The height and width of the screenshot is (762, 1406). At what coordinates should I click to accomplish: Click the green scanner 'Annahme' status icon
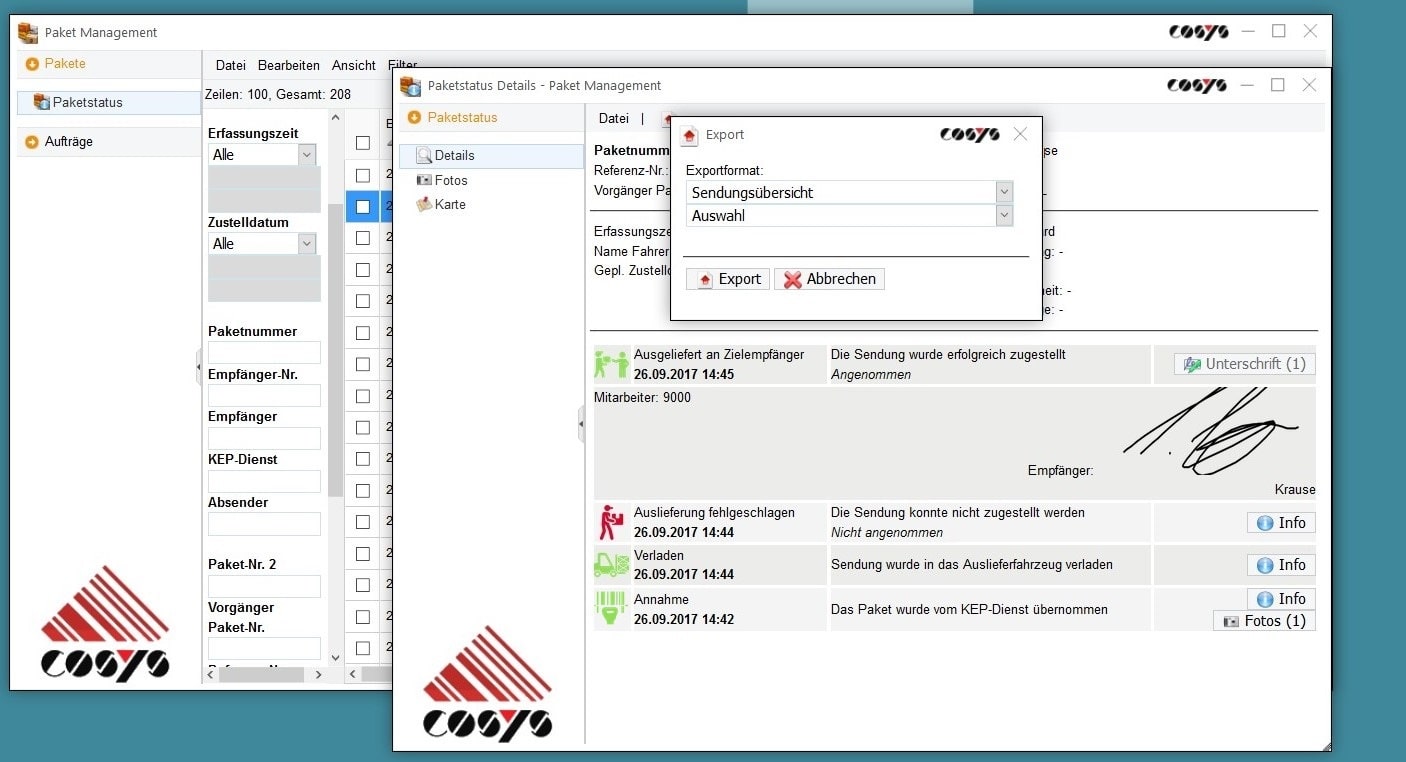[x=611, y=608]
